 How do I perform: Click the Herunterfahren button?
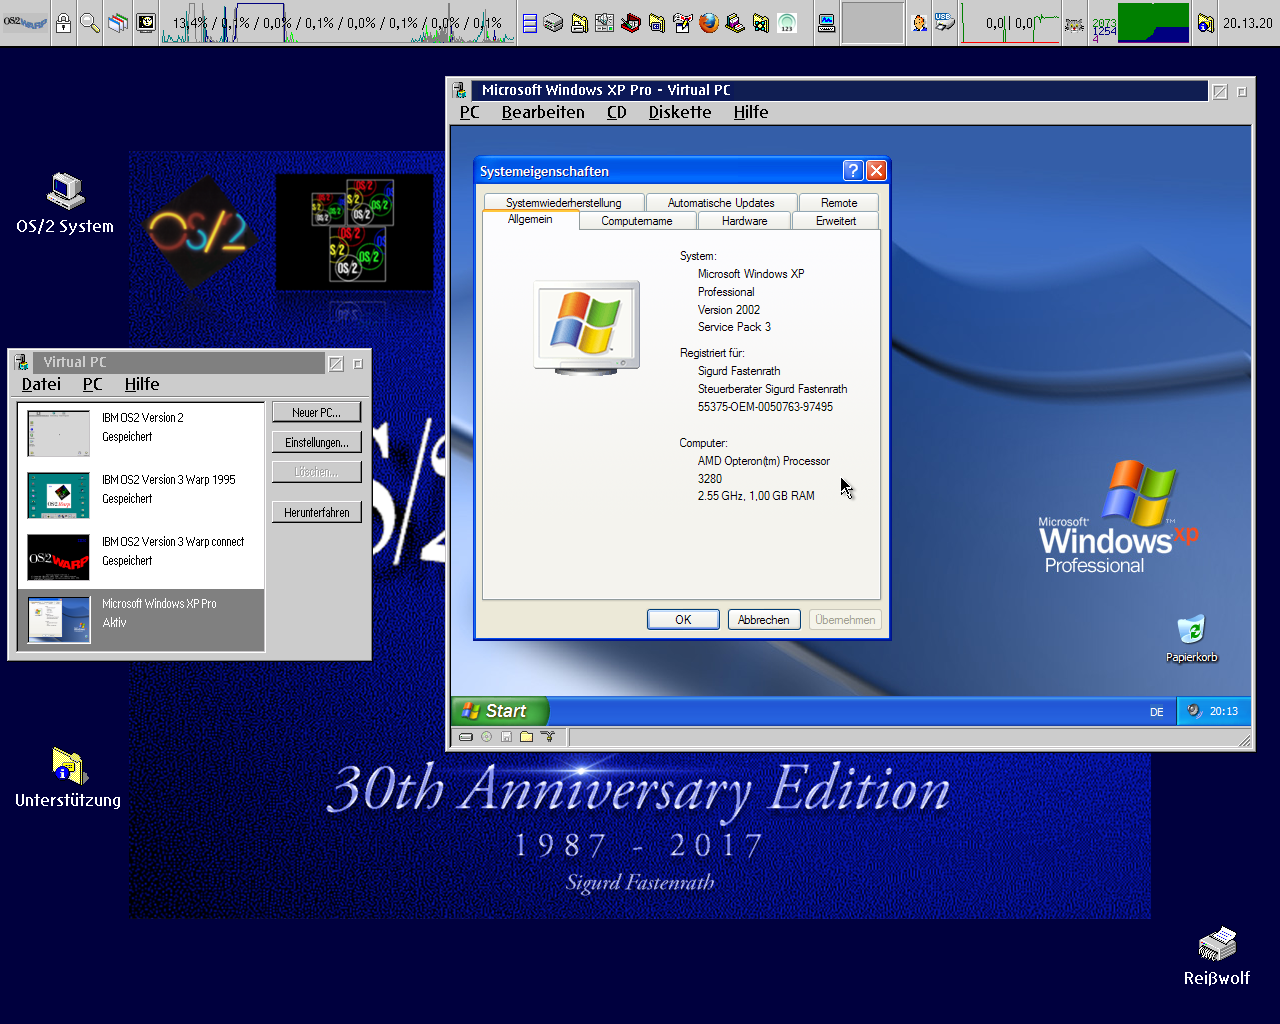tap(316, 513)
